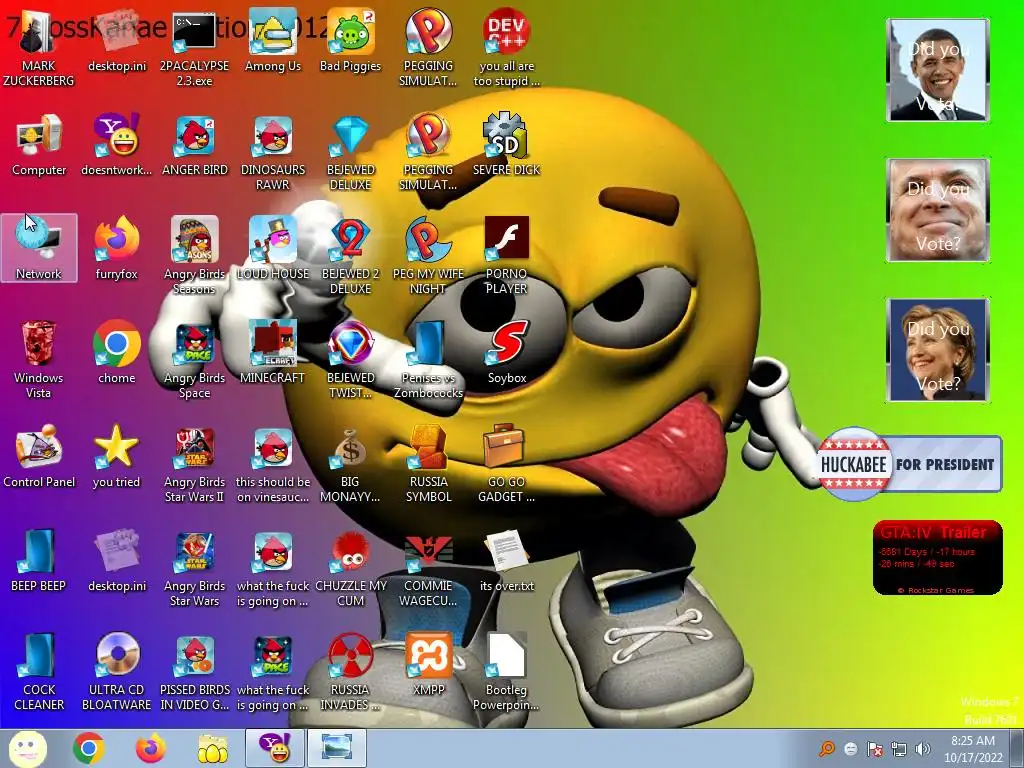Image resolution: width=1024 pixels, height=768 pixels.
Task: Click the volume speaker tray icon
Action: 923,749
